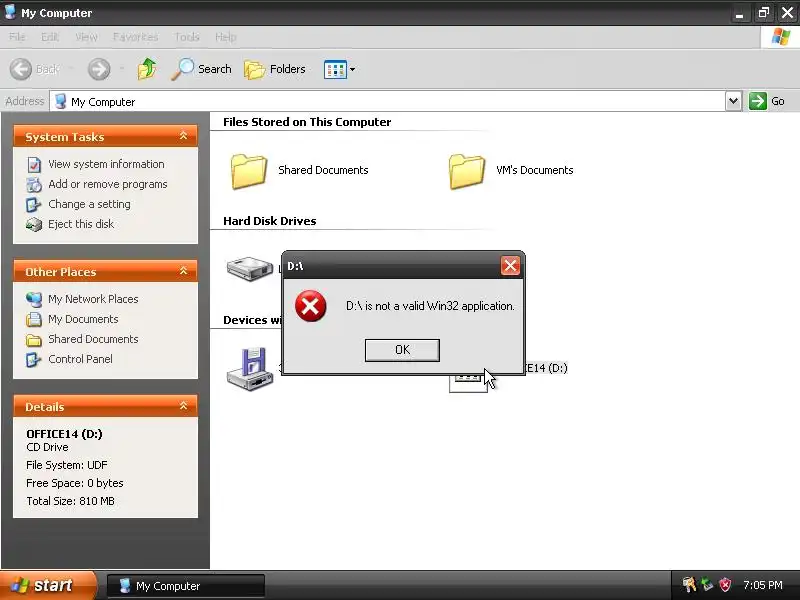Open Control Panel link

click(80, 359)
